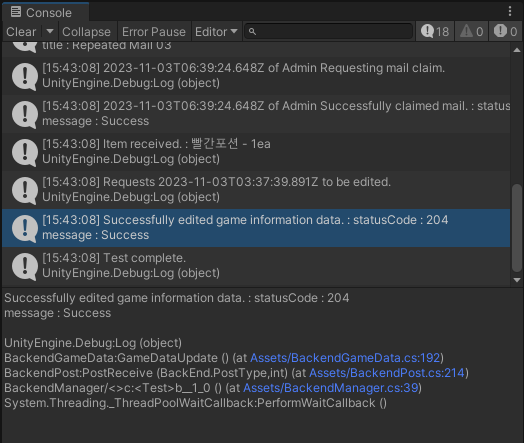Toggle info log messages filter showing 18

tap(435, 32)
